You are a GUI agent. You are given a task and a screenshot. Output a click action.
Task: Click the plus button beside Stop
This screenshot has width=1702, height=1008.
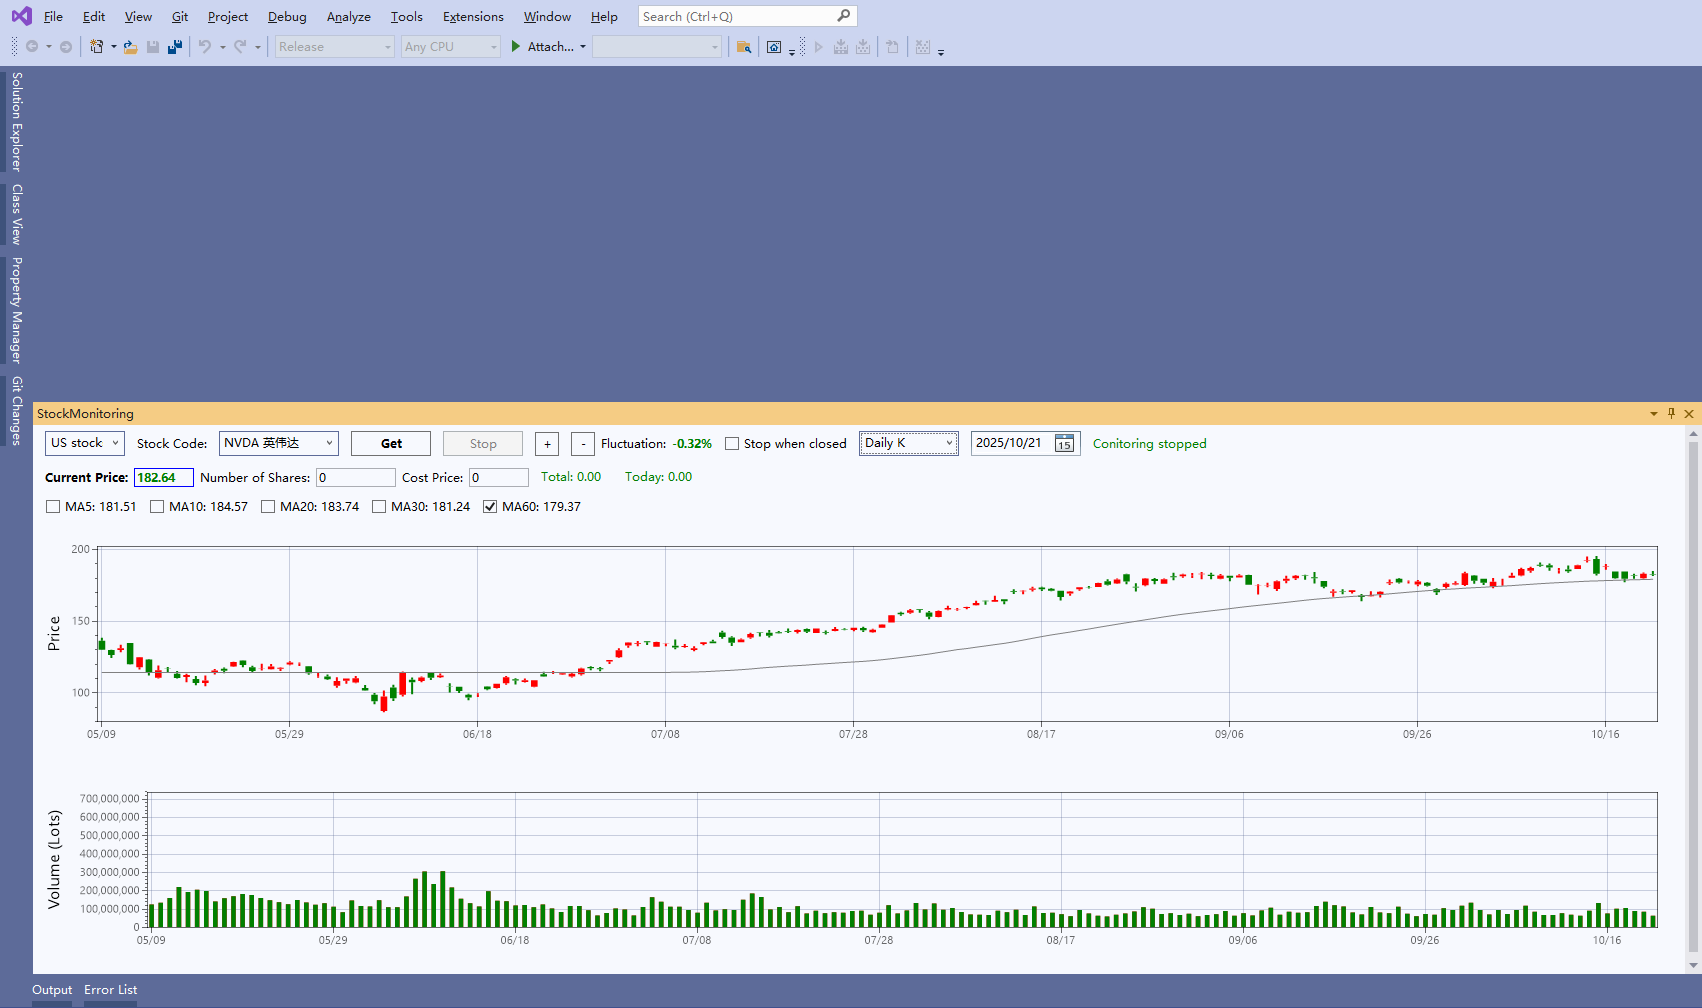547,444
